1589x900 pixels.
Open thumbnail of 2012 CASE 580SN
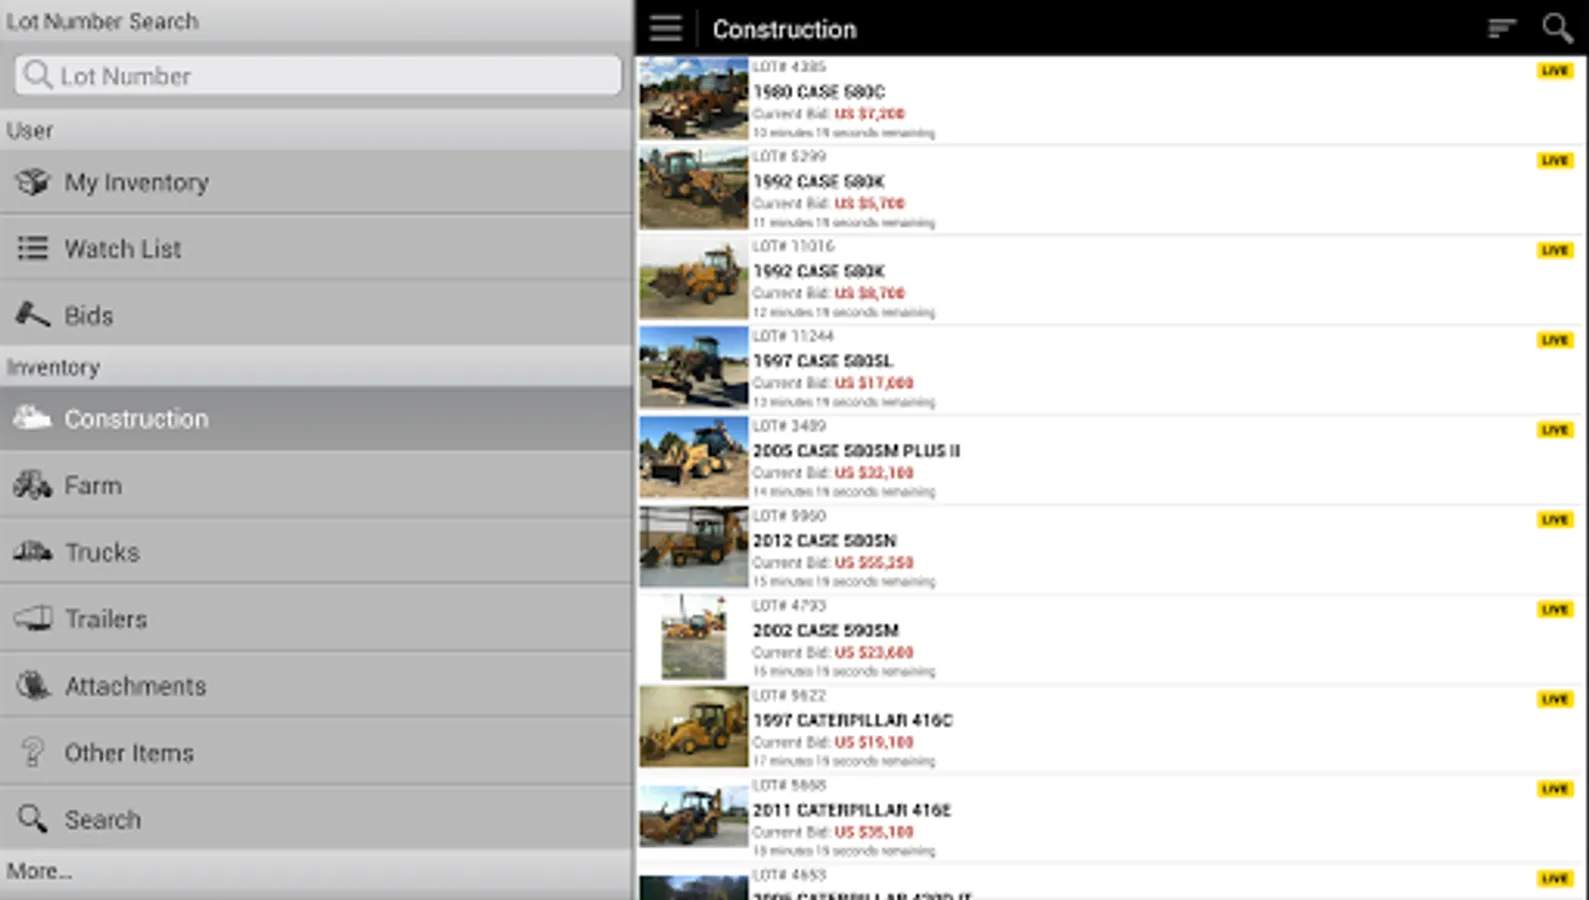(x=694, y=547)
